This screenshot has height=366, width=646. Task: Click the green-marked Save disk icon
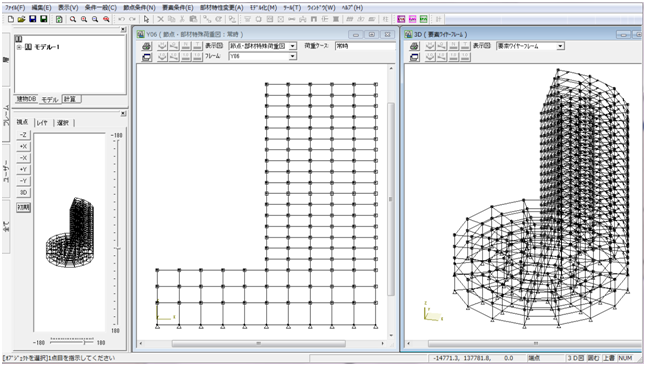coord(44,19)
